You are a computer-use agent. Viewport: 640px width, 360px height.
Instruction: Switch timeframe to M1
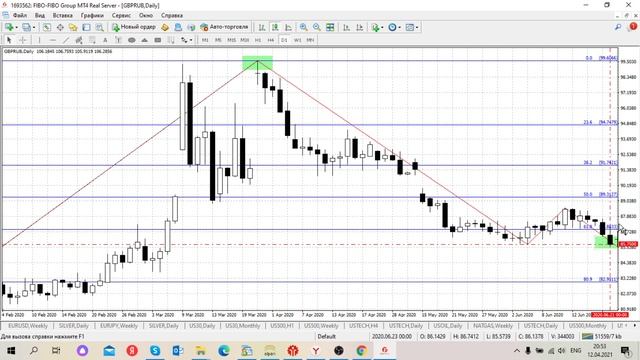click(x=205, y=40)
